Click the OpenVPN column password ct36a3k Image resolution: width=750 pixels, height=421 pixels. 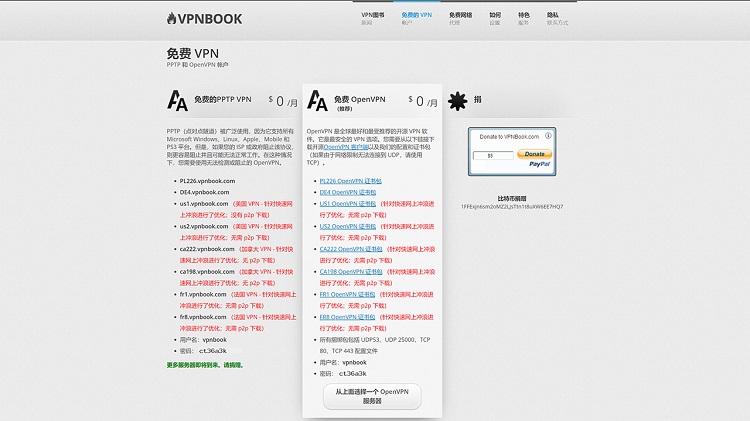tap(353, 374)
